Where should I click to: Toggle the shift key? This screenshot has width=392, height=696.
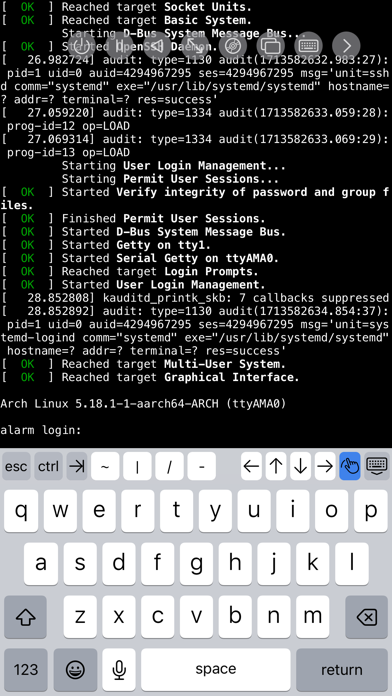[25, 617]
